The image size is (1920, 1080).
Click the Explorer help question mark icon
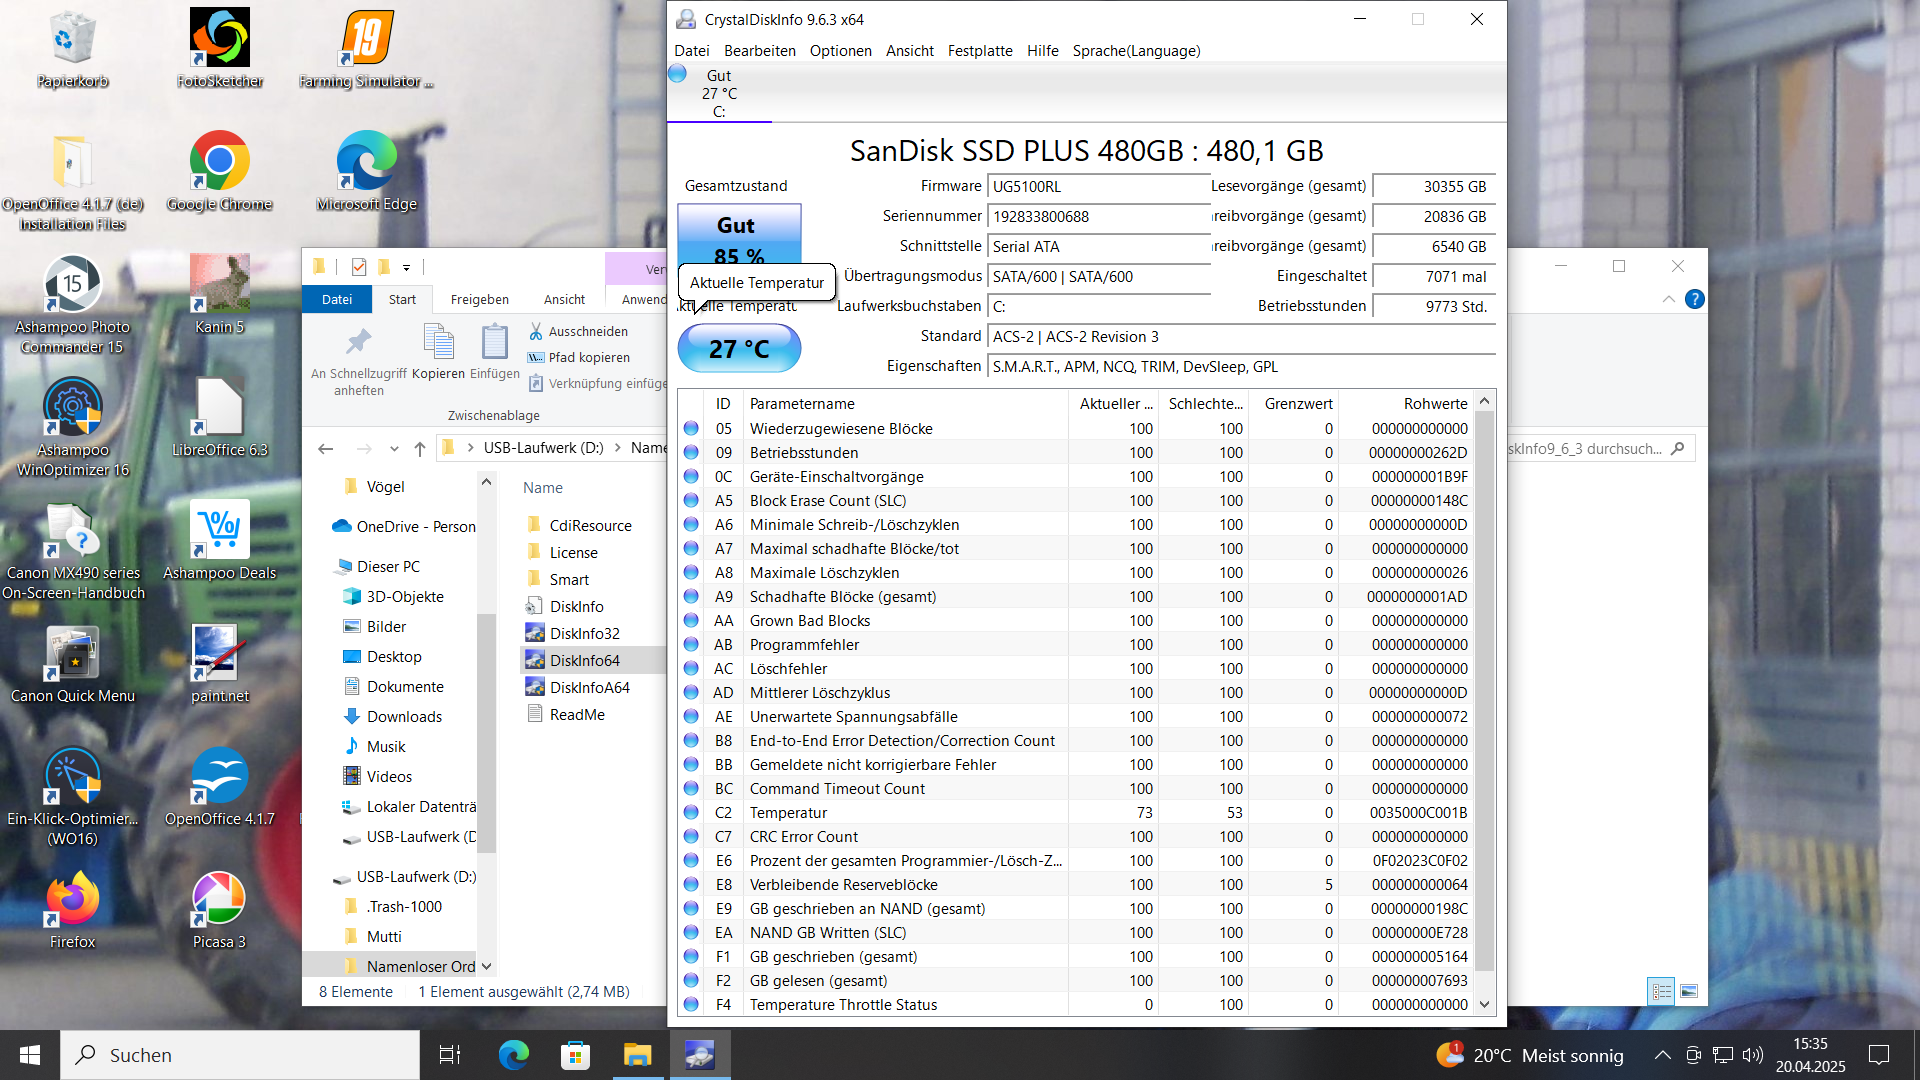(x=1695, y=299)
